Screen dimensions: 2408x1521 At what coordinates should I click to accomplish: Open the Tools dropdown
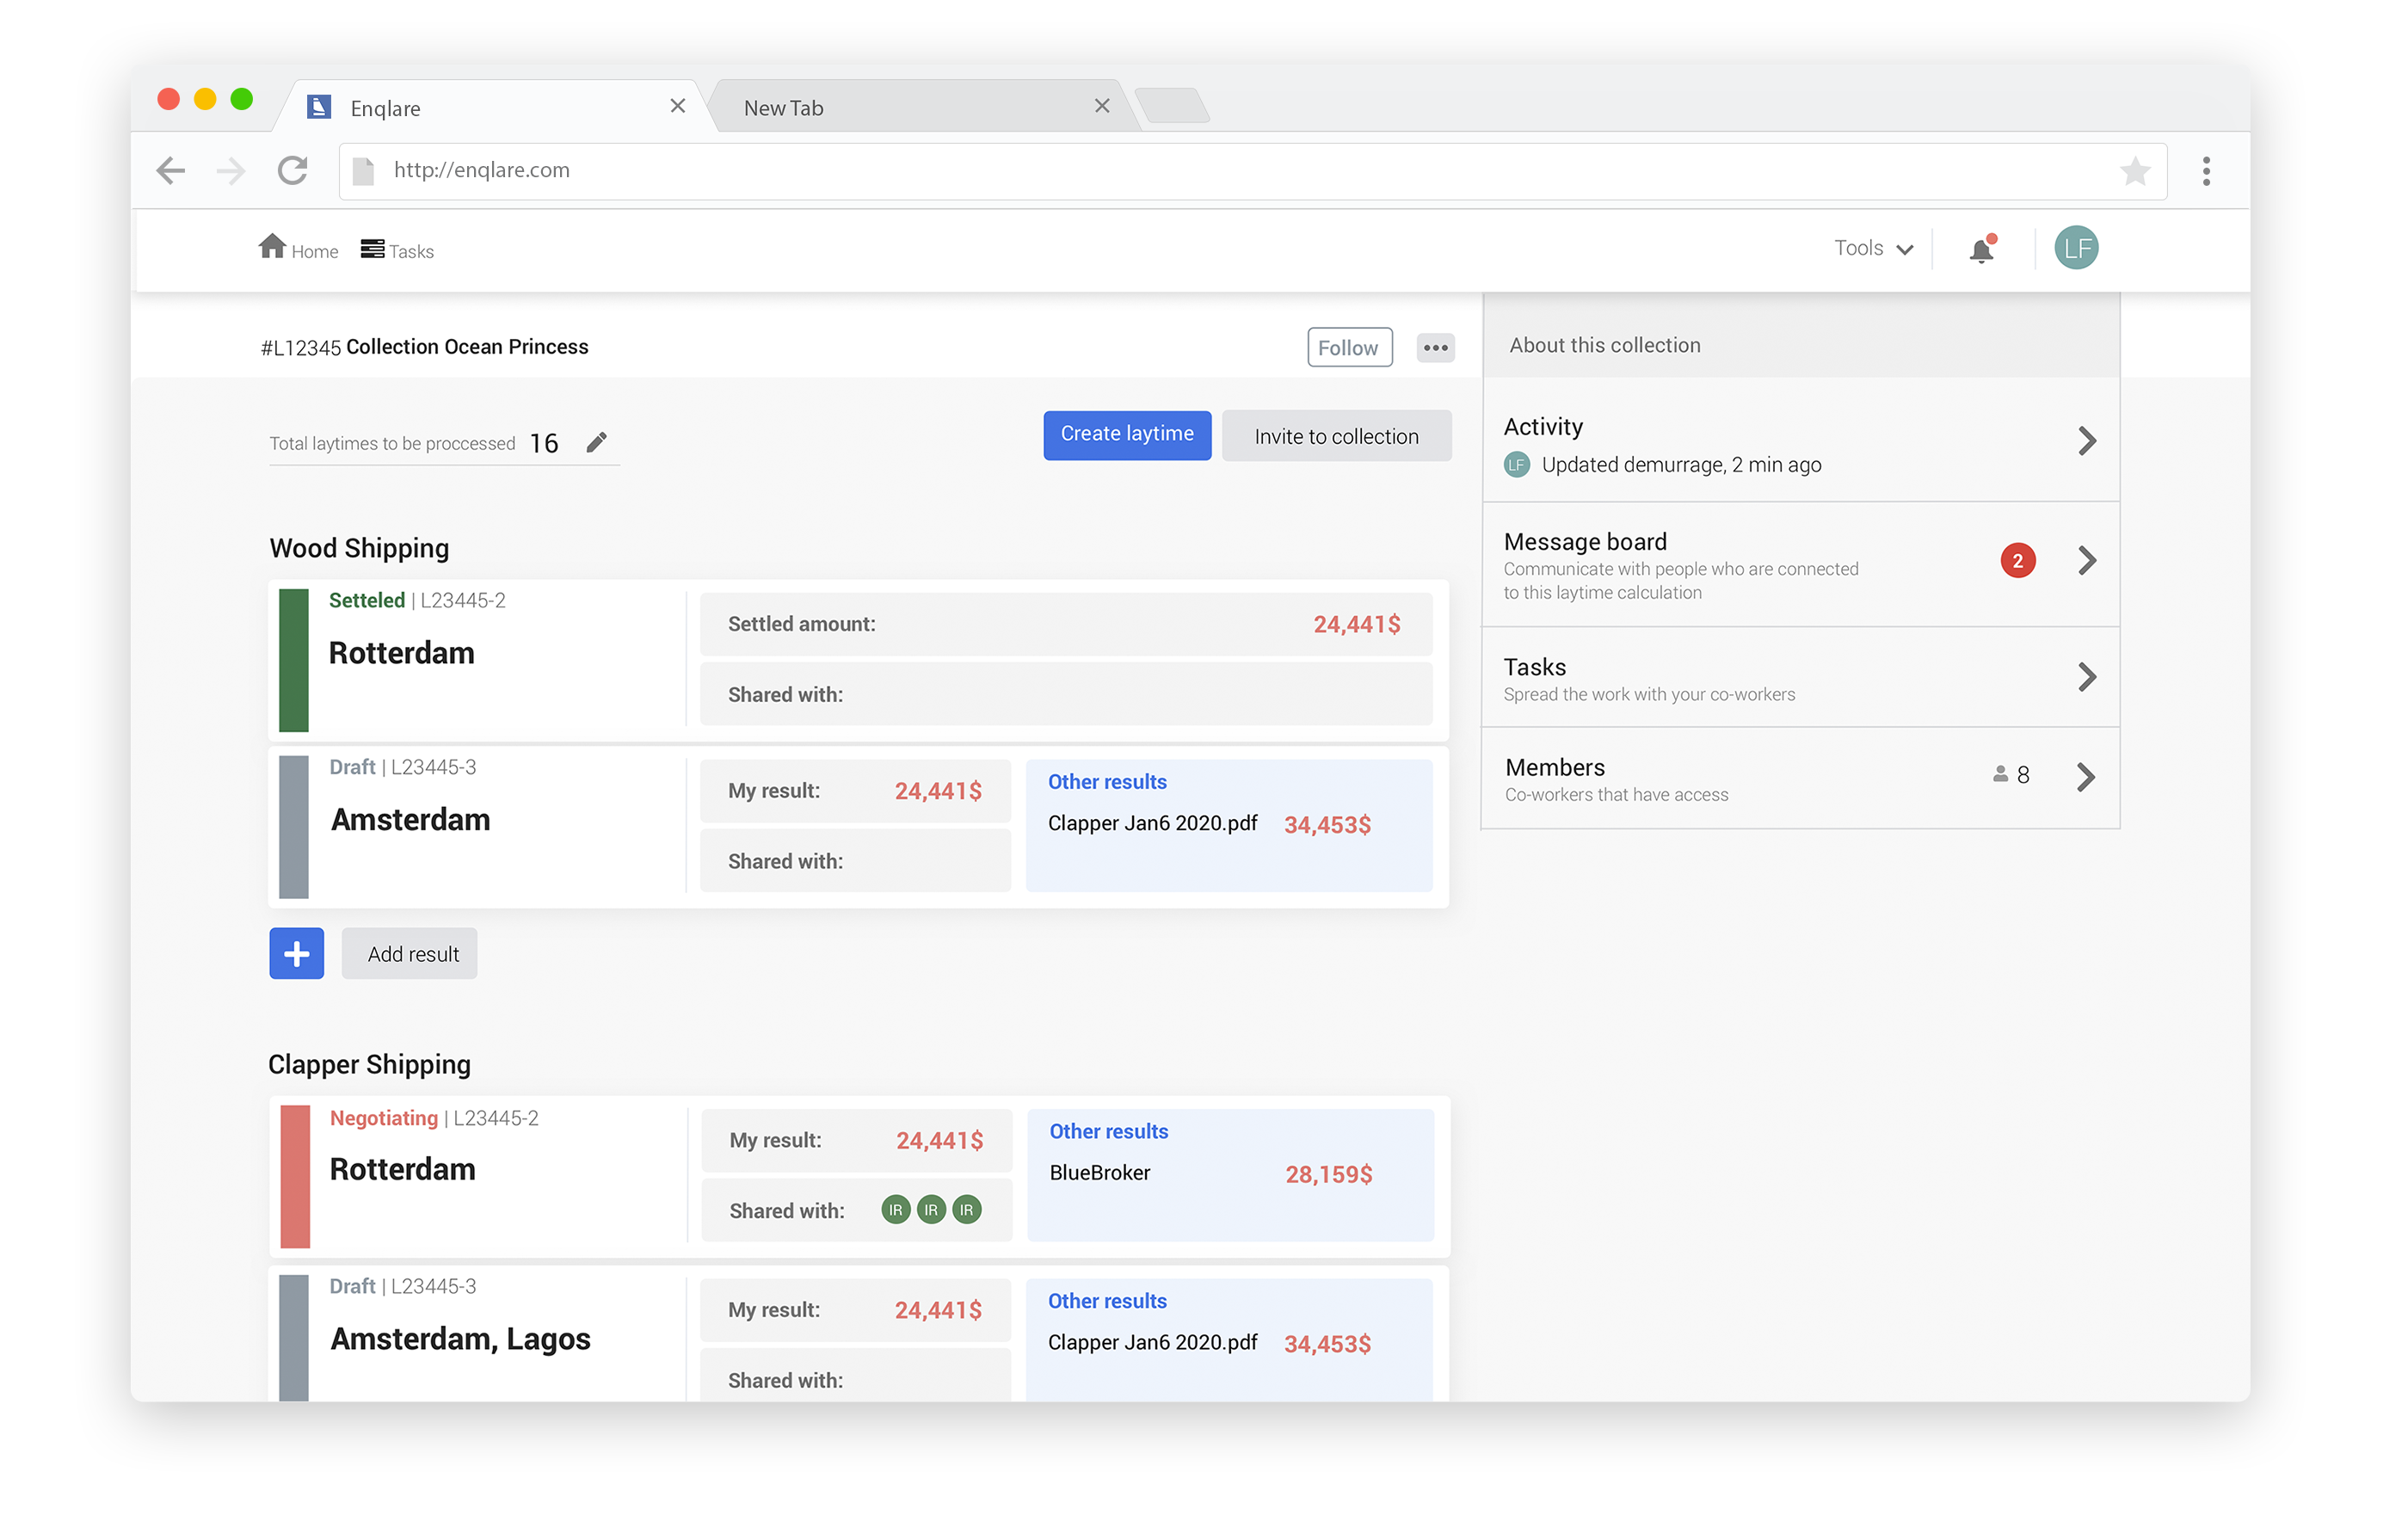(1871, 247)
